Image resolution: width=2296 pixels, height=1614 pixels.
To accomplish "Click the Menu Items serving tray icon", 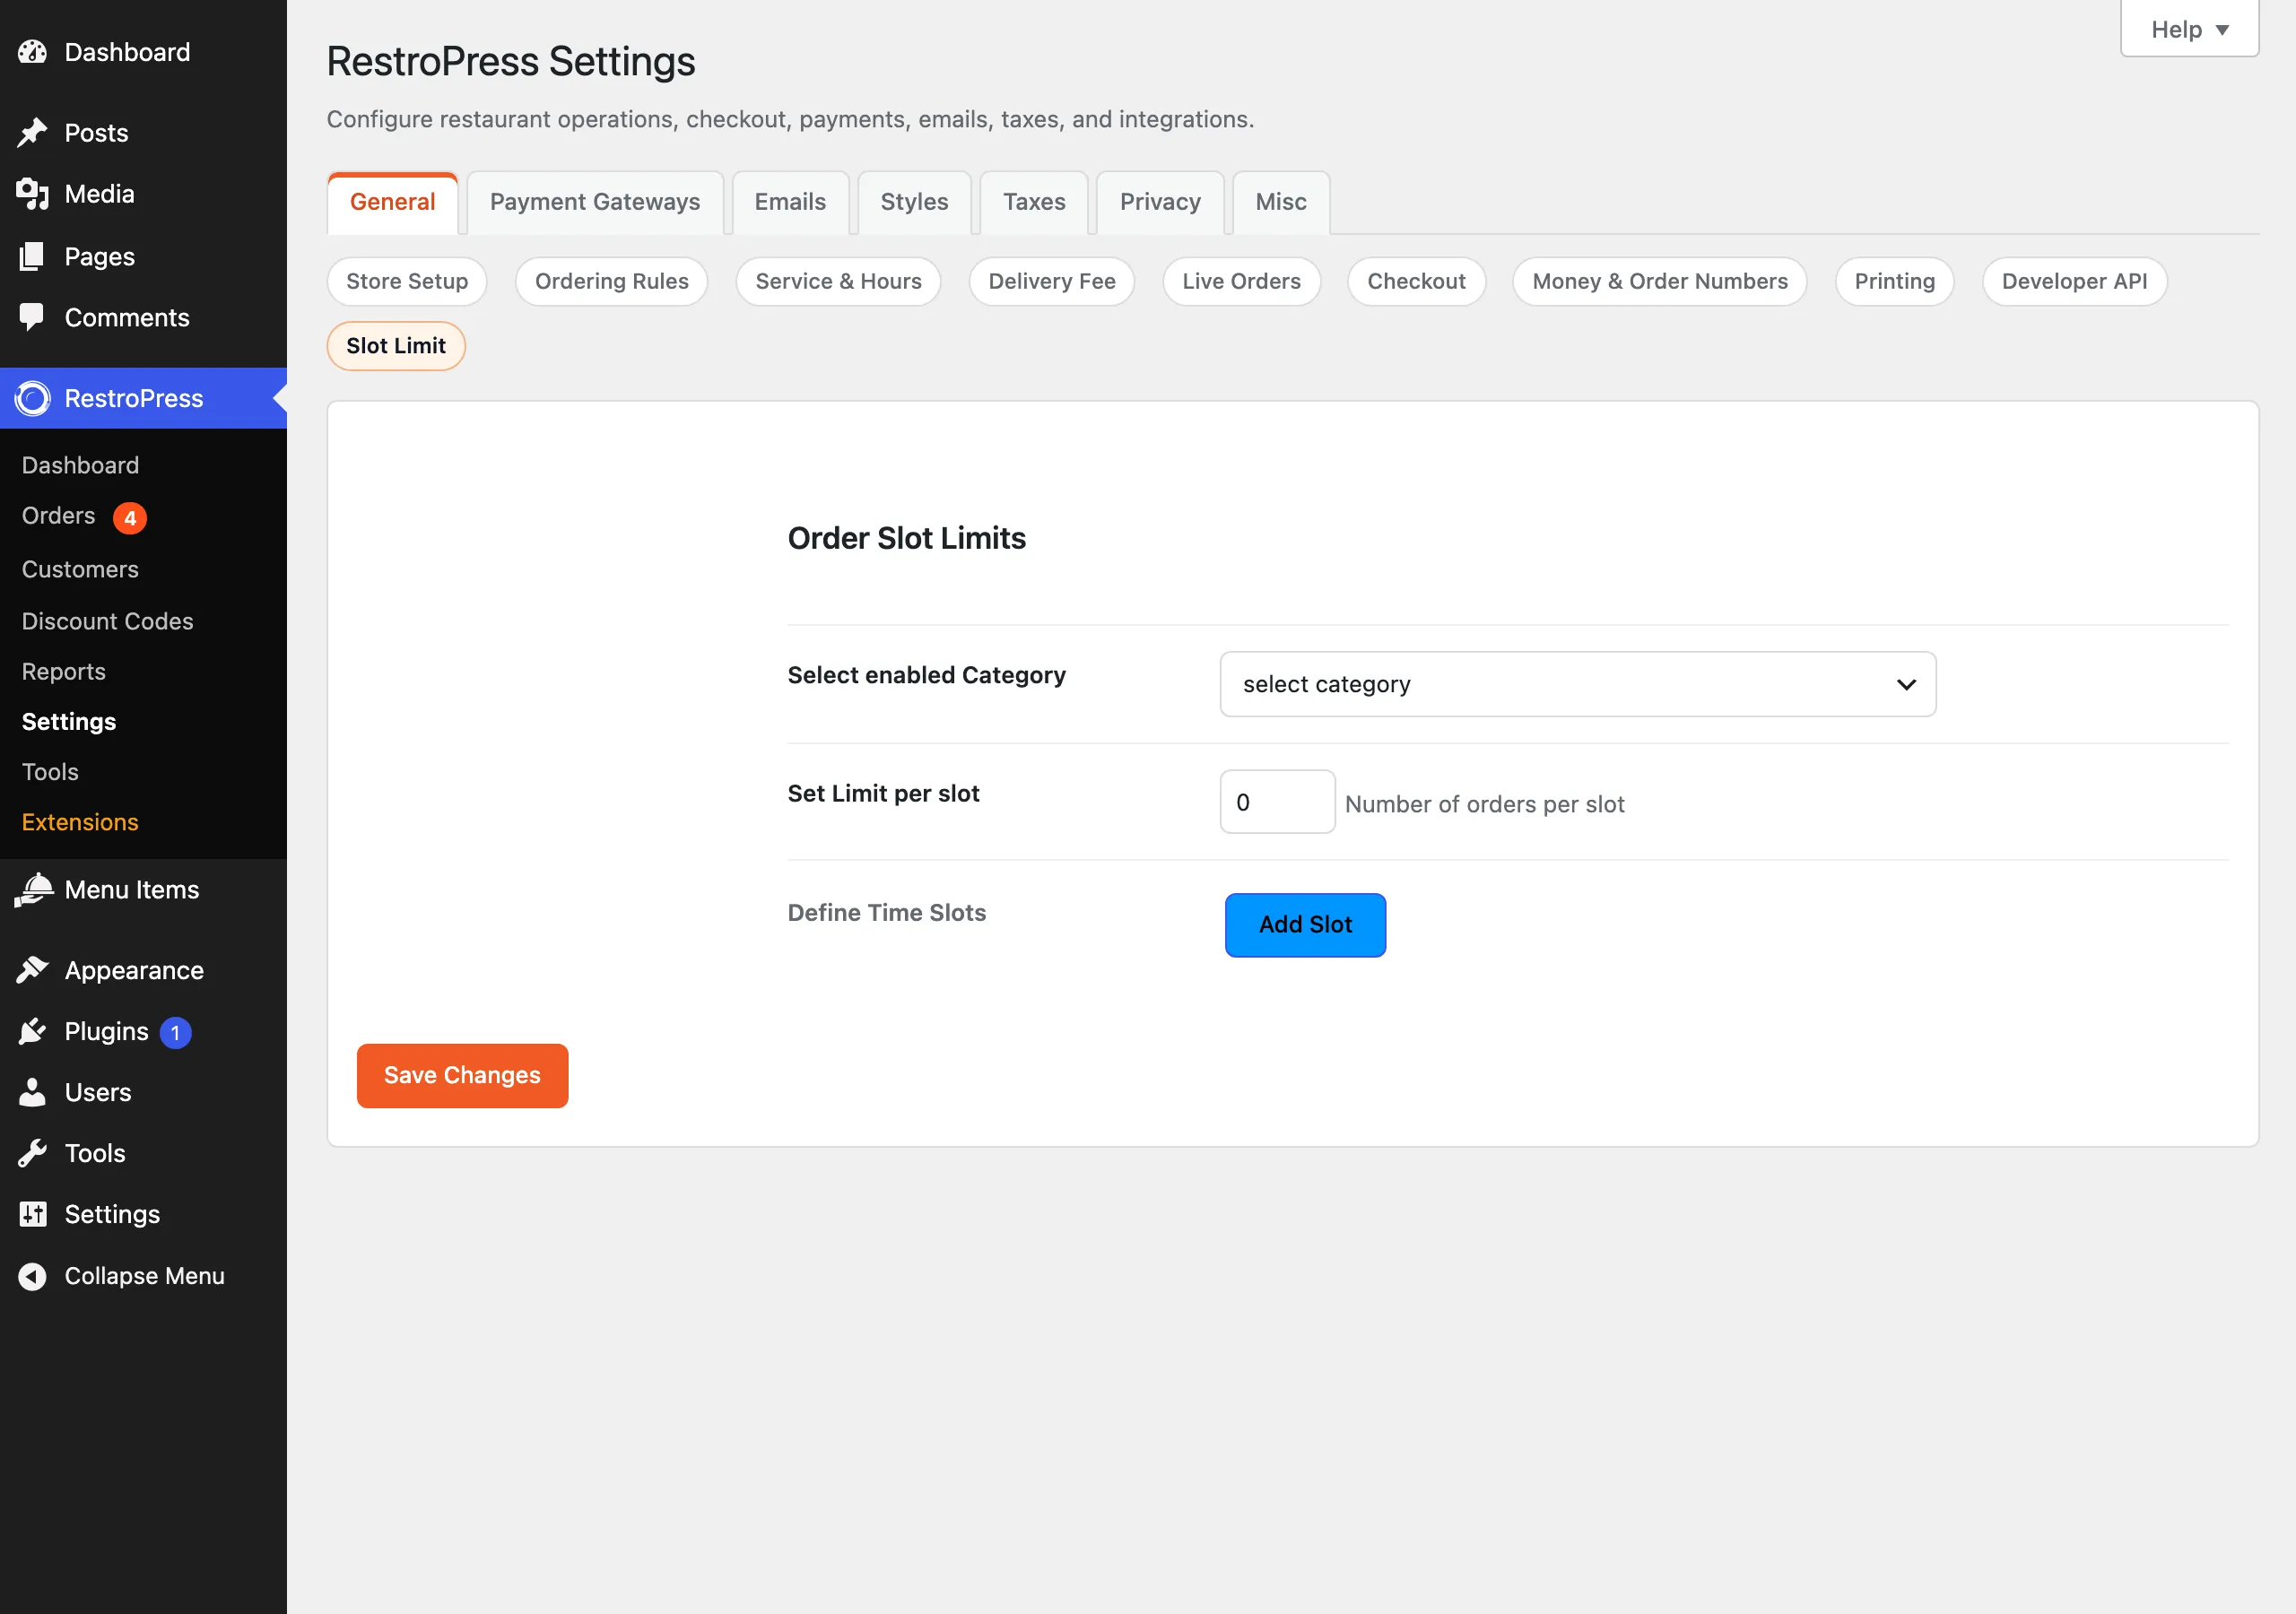I will tap(32, 889).
